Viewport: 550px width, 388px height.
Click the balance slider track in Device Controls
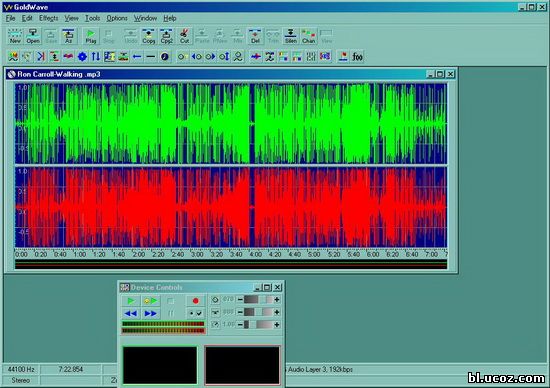pyautogui.click(x=259, y=312)
